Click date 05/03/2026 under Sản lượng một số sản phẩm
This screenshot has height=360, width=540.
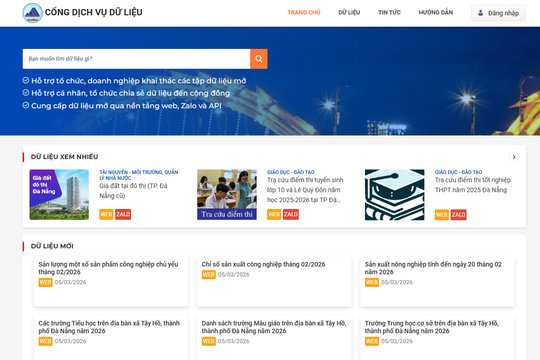[70, 282]
